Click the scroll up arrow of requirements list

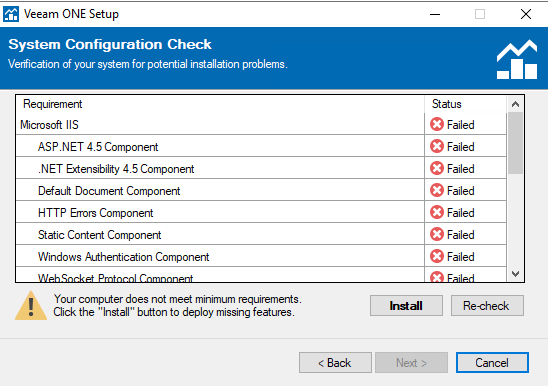pyautogui.click(x=515, y=104)
